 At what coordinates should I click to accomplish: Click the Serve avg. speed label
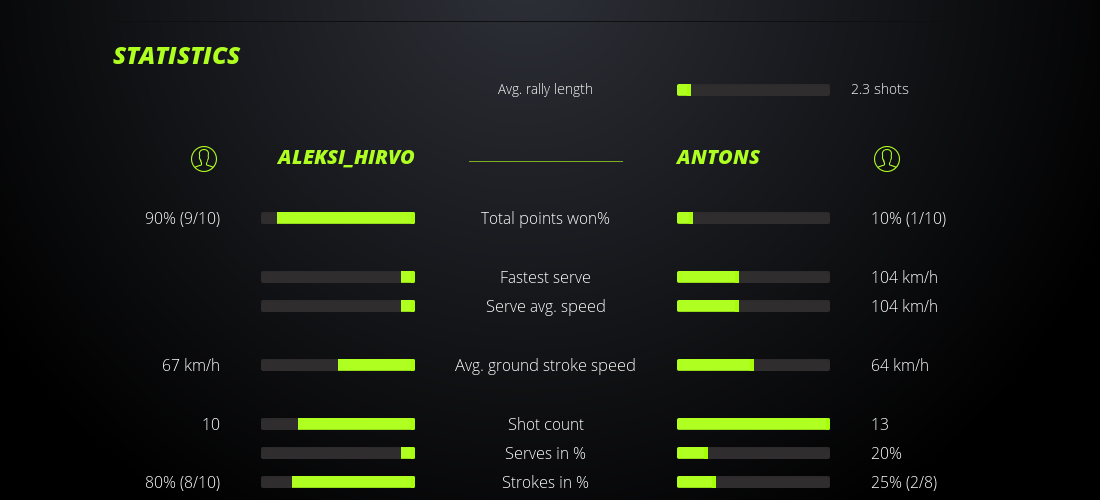point(545,306)
